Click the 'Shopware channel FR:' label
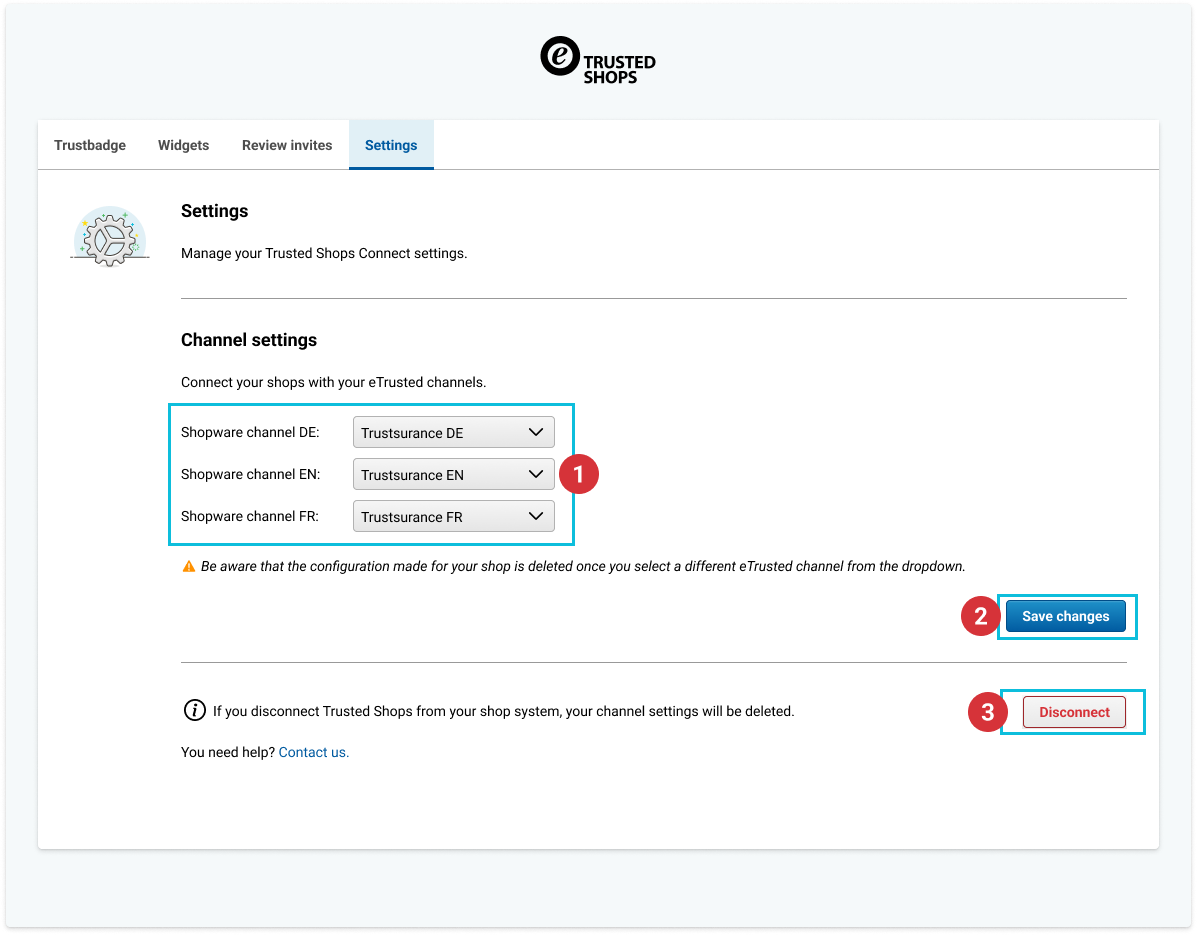The width and height of the screenshot is (1197, 935). coord(250,517)
